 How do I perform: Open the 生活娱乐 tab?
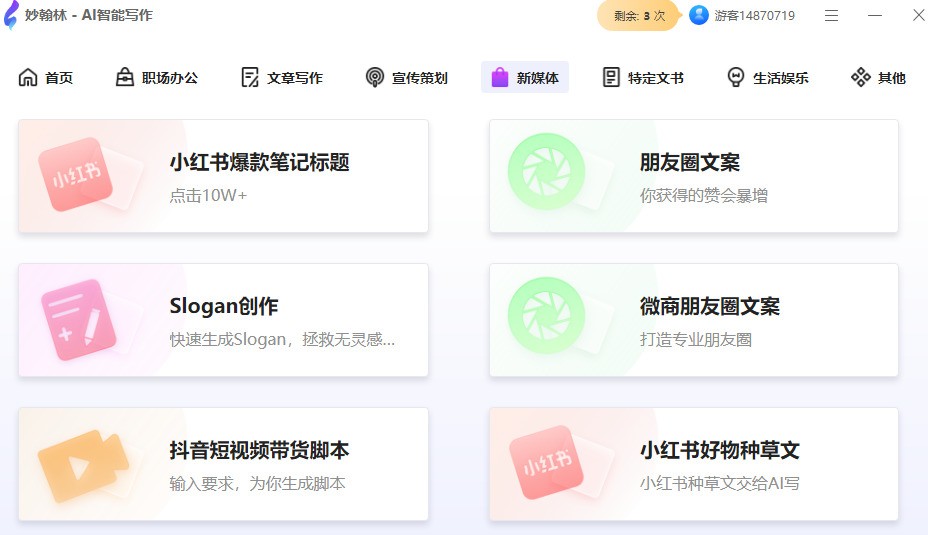tap(768, 78)
